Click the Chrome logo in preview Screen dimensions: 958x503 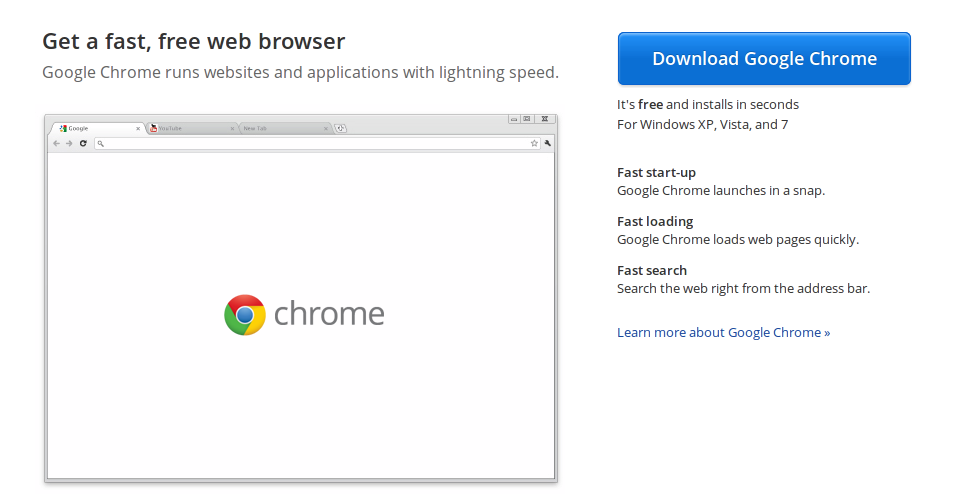coord(244,315)
